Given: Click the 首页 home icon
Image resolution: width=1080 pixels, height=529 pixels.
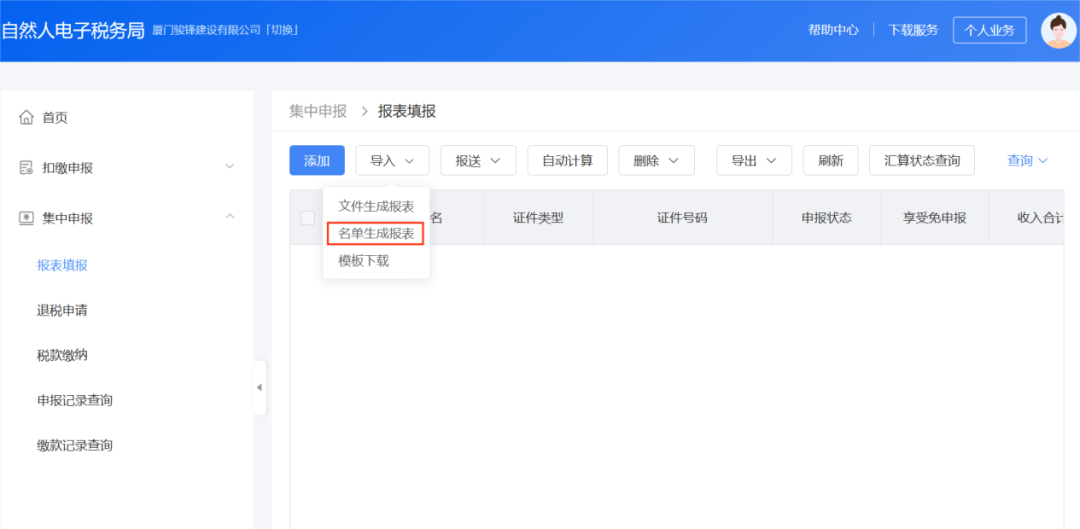Looking at the screenshot, I should click(27, 118).
